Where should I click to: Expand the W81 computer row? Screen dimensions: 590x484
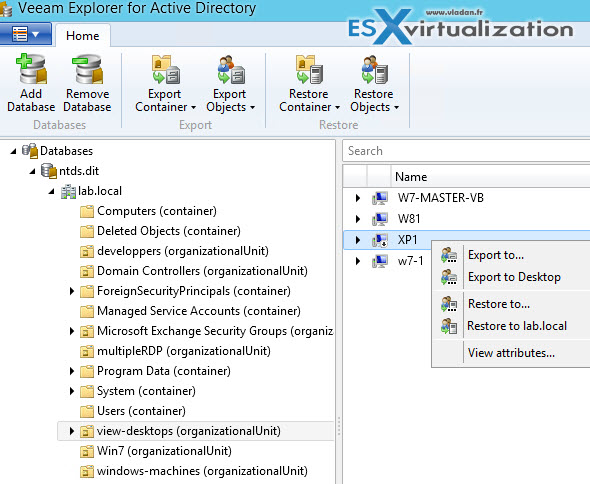(358, 219)
